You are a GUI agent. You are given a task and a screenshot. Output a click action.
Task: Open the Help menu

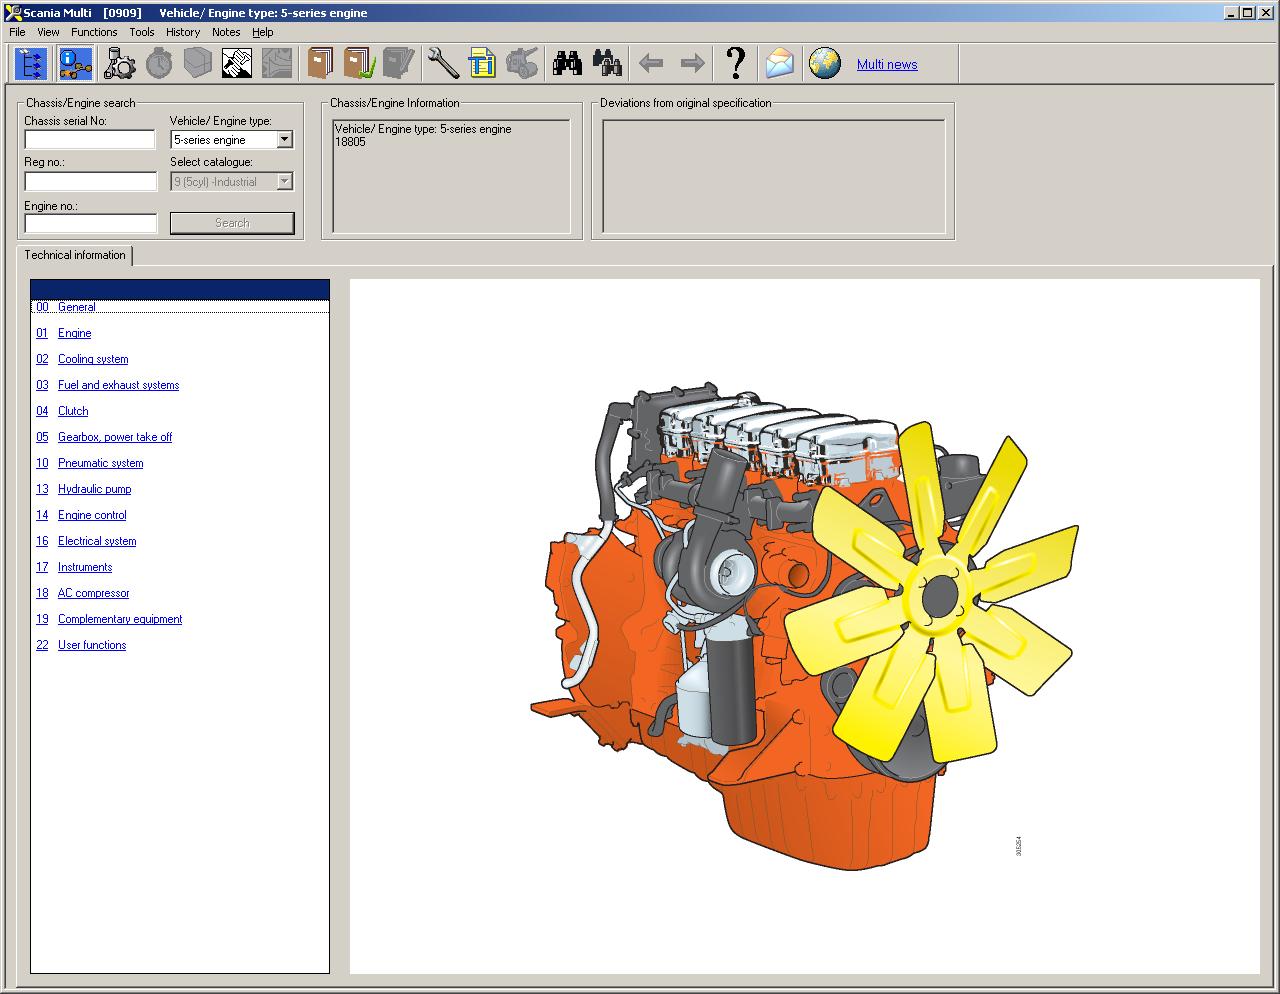[263, 32]
